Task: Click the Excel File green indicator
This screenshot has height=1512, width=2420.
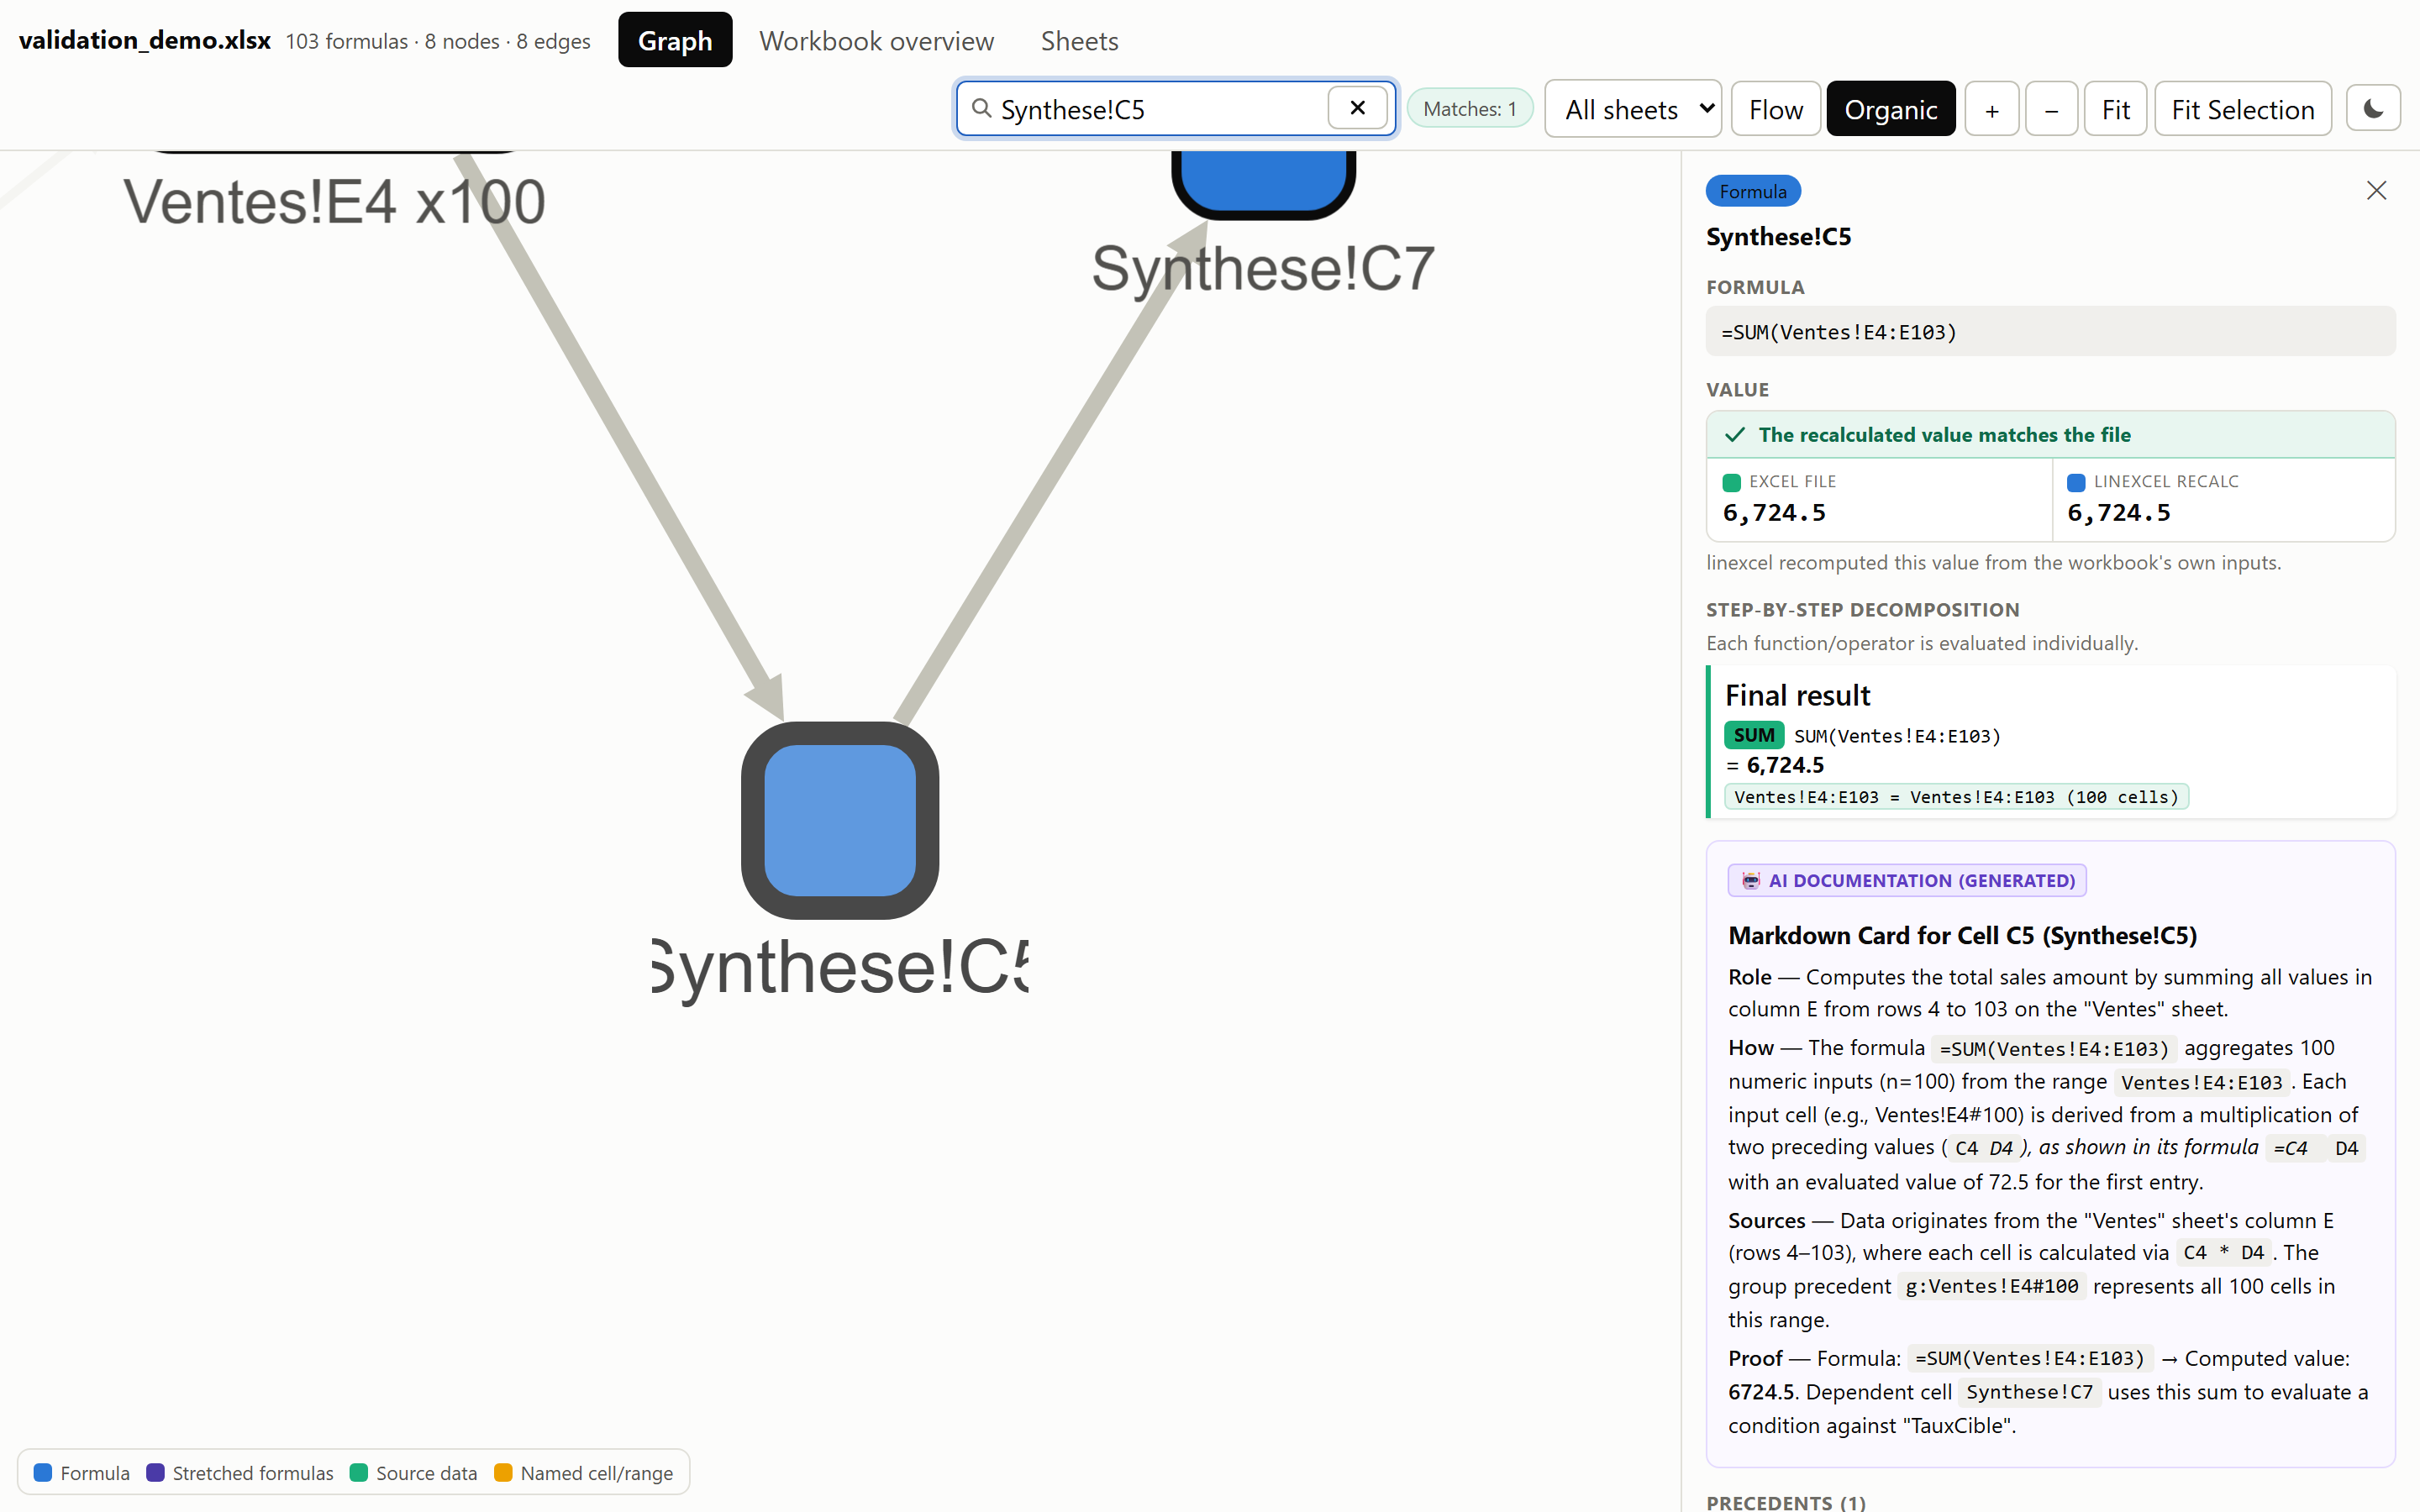Action: 1732,482
